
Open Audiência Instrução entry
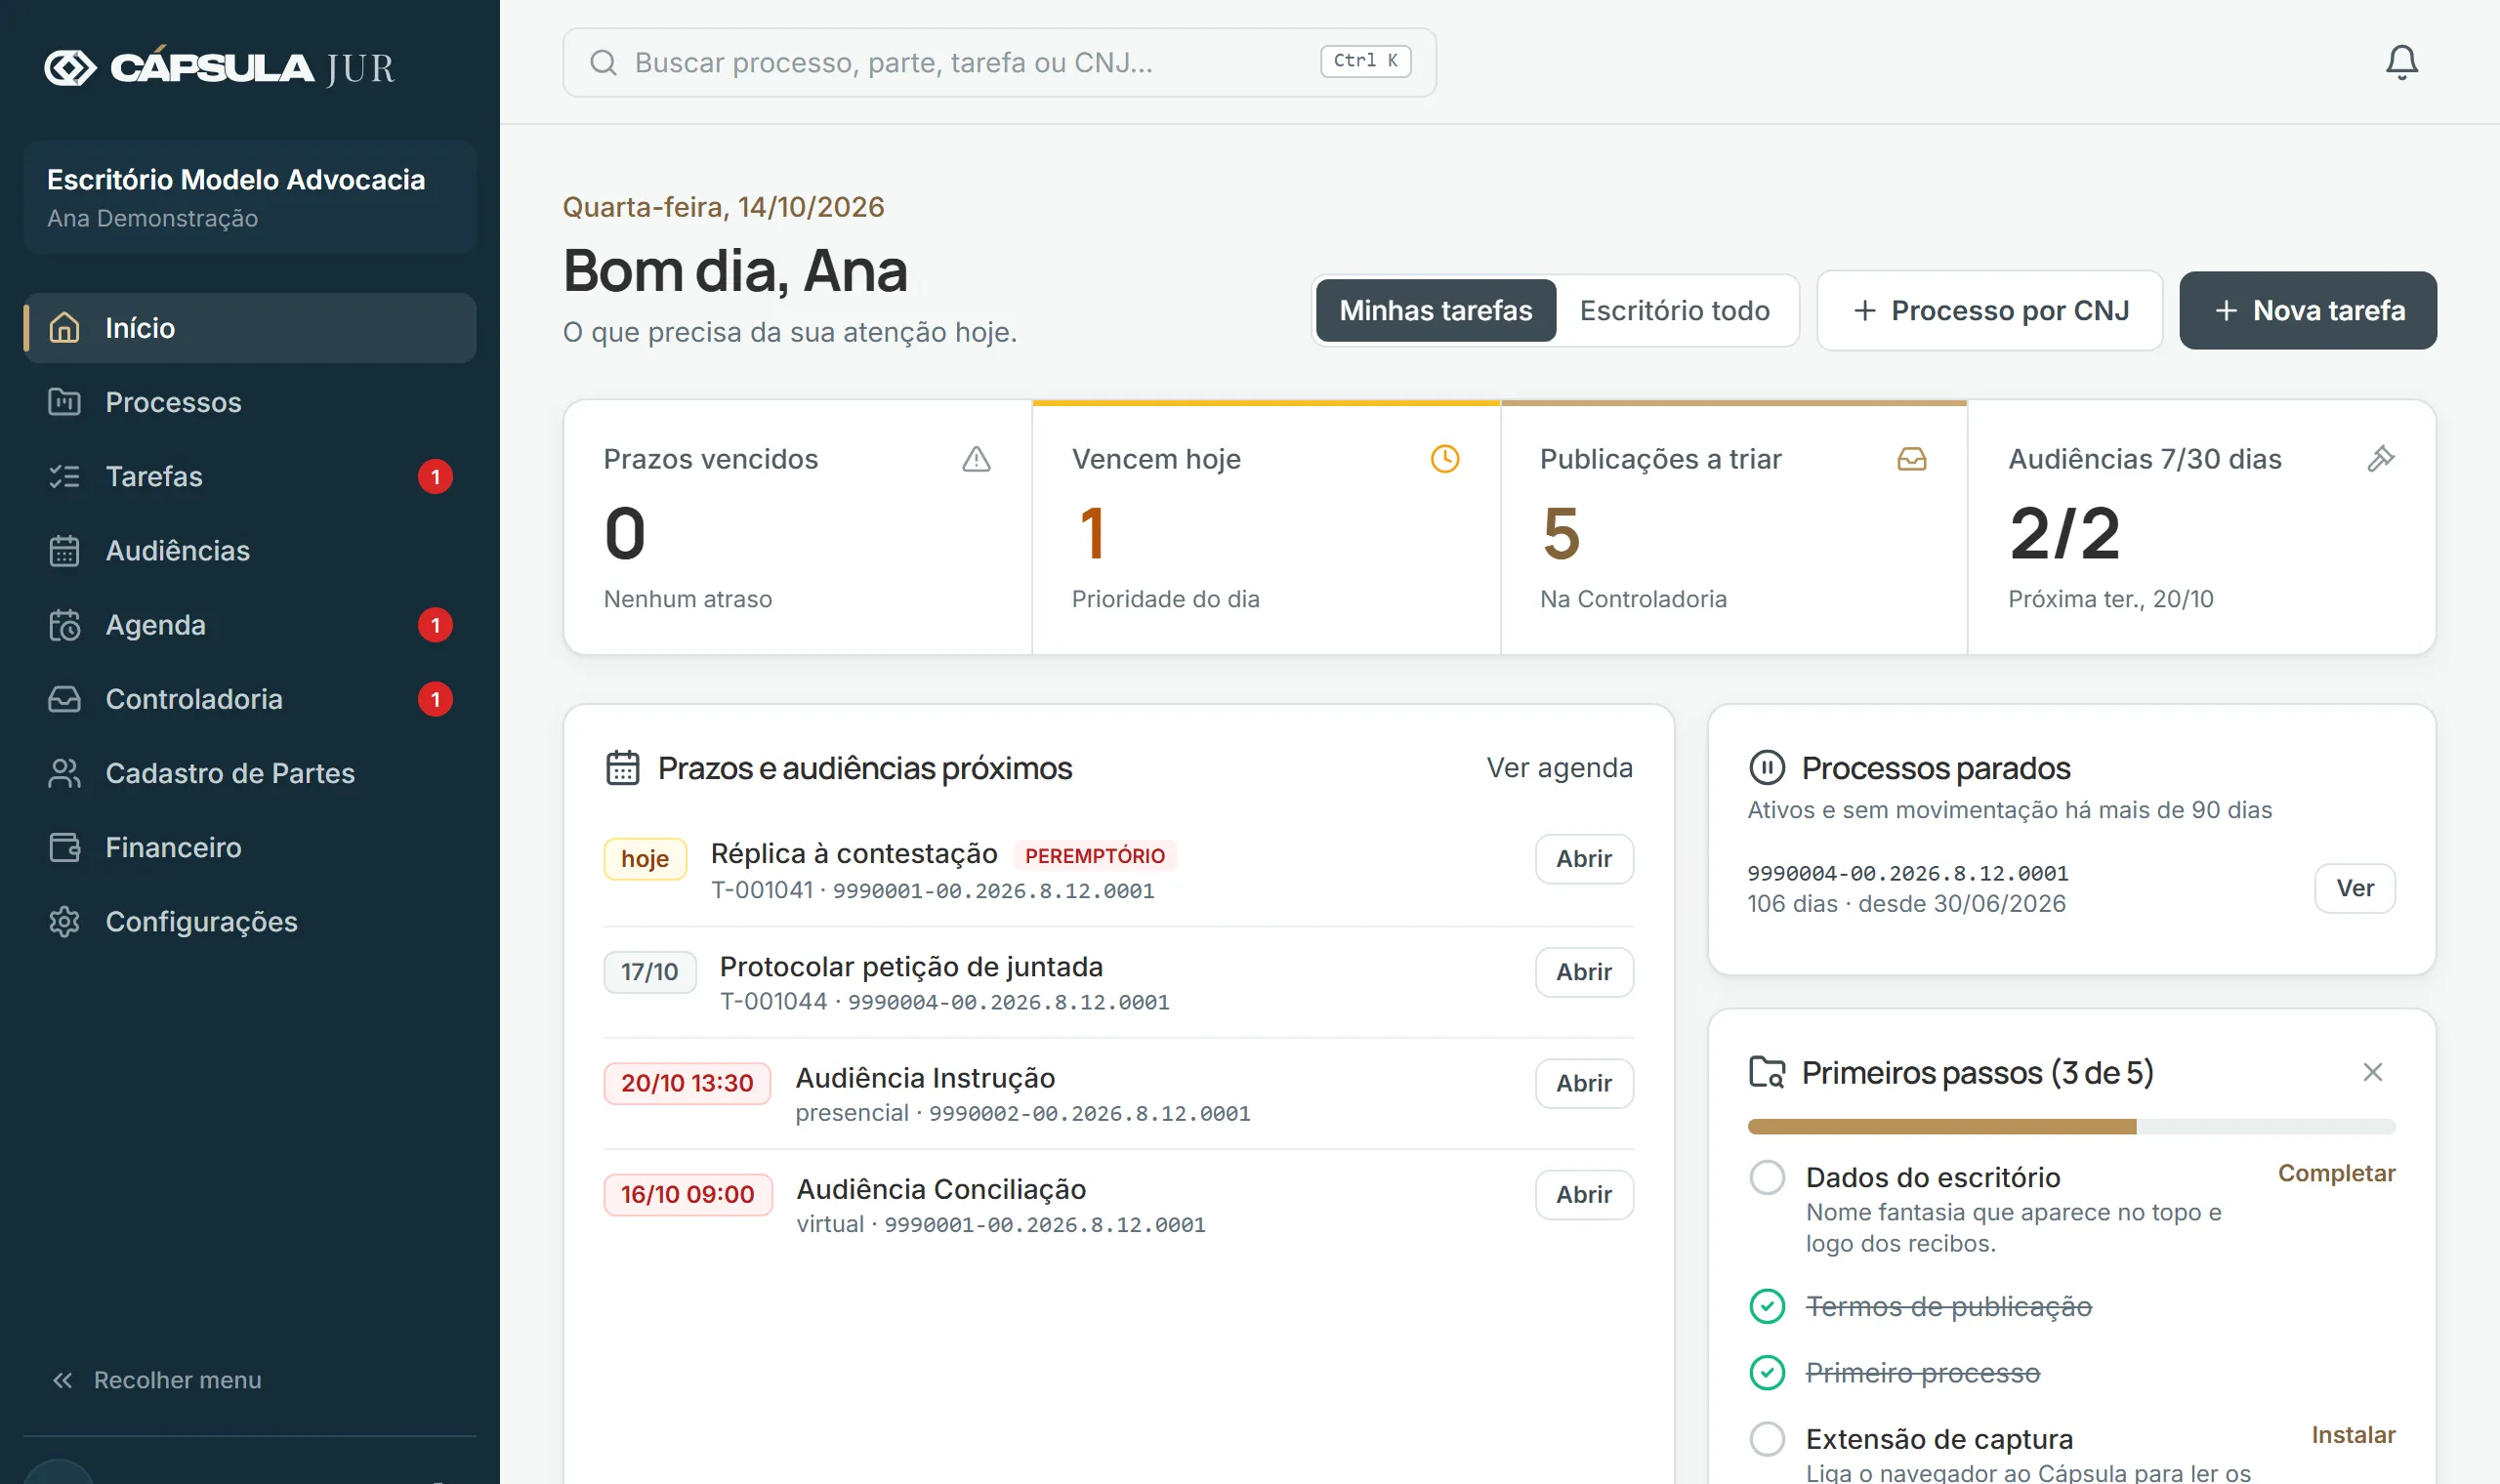pyautogui.click(x=1584, y=1083)
